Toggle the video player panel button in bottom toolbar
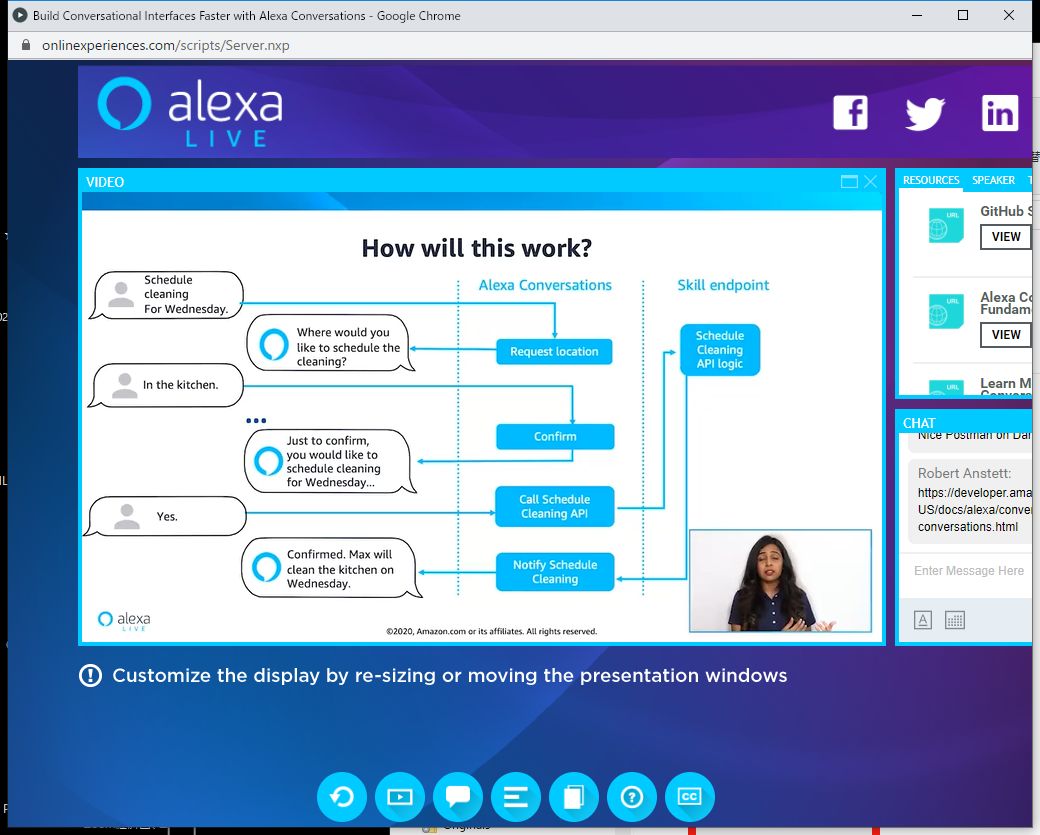This screenshot has width=1040, height=835. click(400, 797)
